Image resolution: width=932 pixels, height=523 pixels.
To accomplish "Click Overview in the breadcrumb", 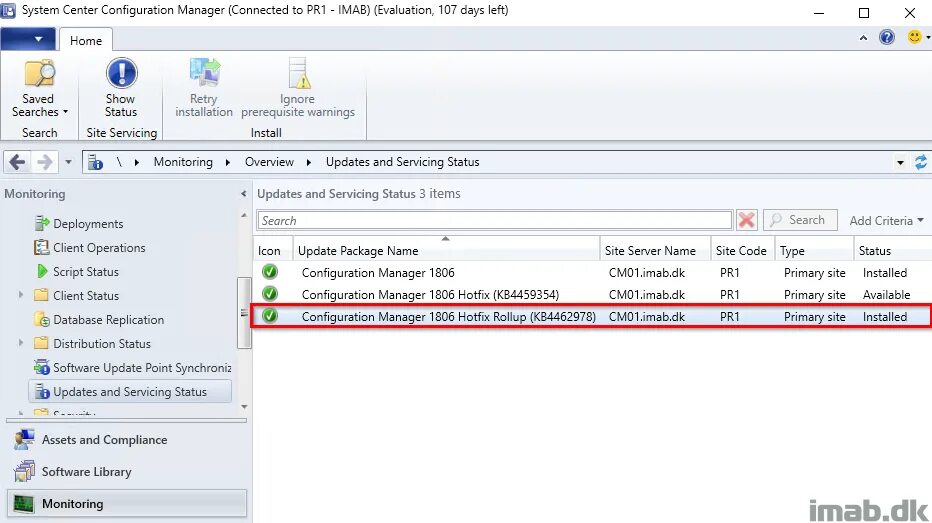I will (x=269, y=162).
